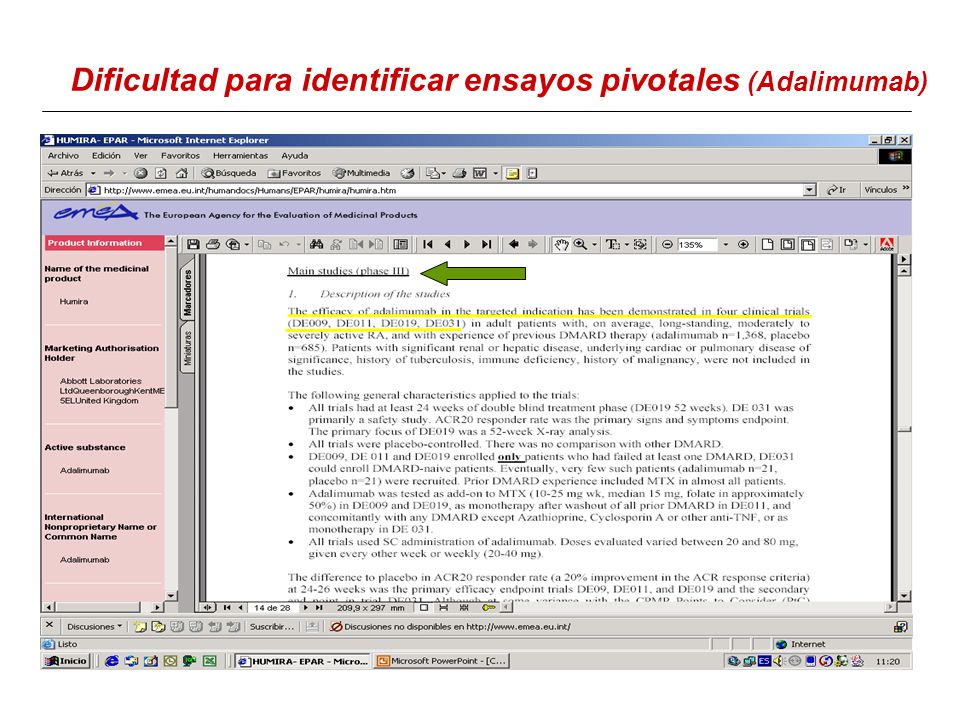Select the Hand tool
This screenshot has width=960, height=720.
pyautogui.click(x=561, y=244)
